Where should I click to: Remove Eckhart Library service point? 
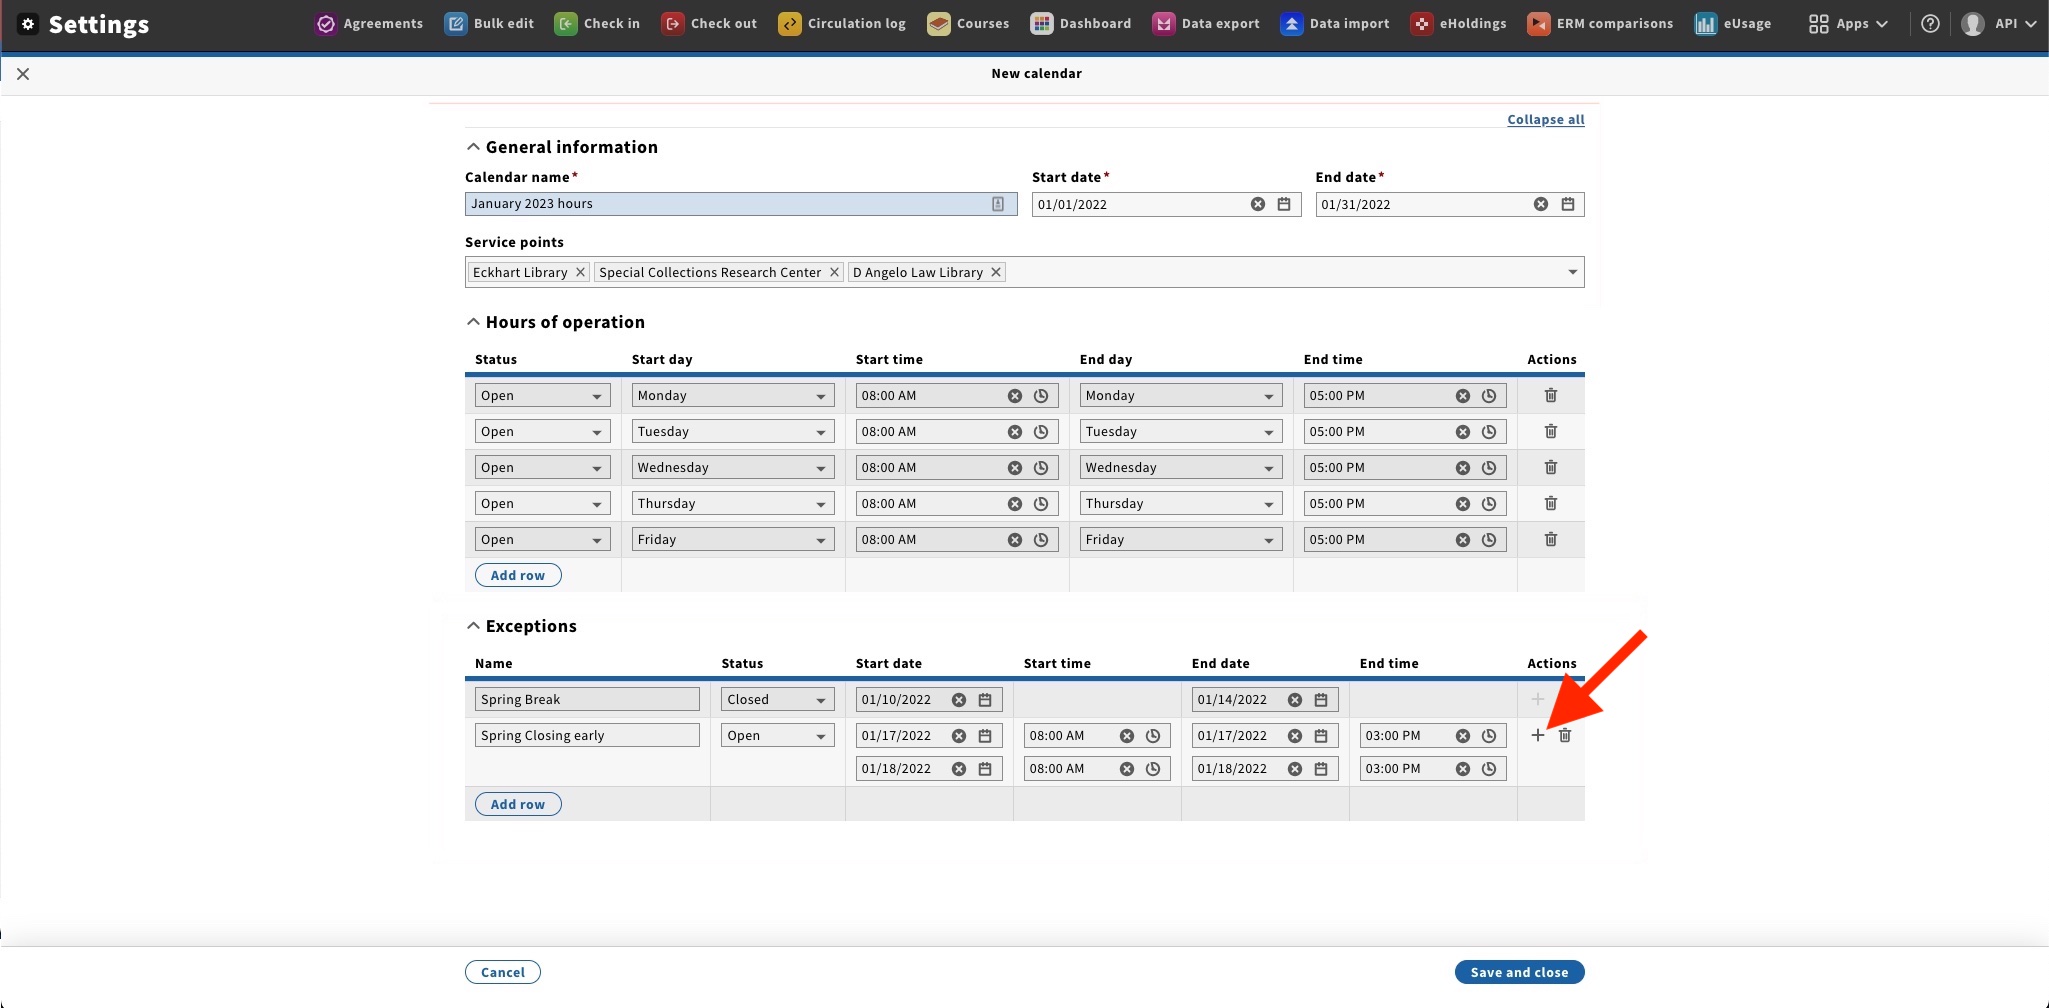[x=580, y=272]
